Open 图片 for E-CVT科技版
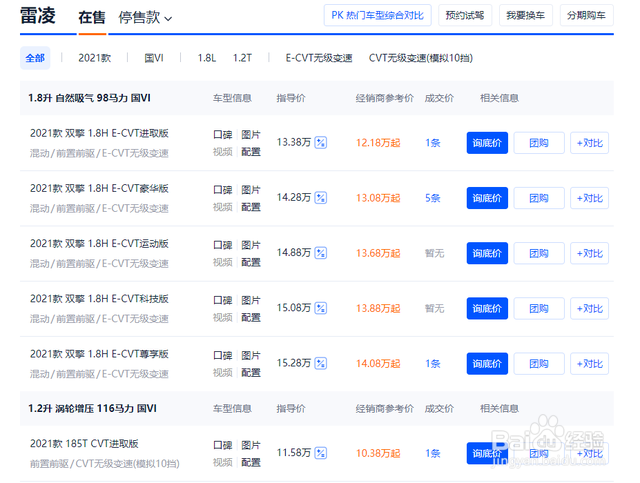 (x=251, y=300)
